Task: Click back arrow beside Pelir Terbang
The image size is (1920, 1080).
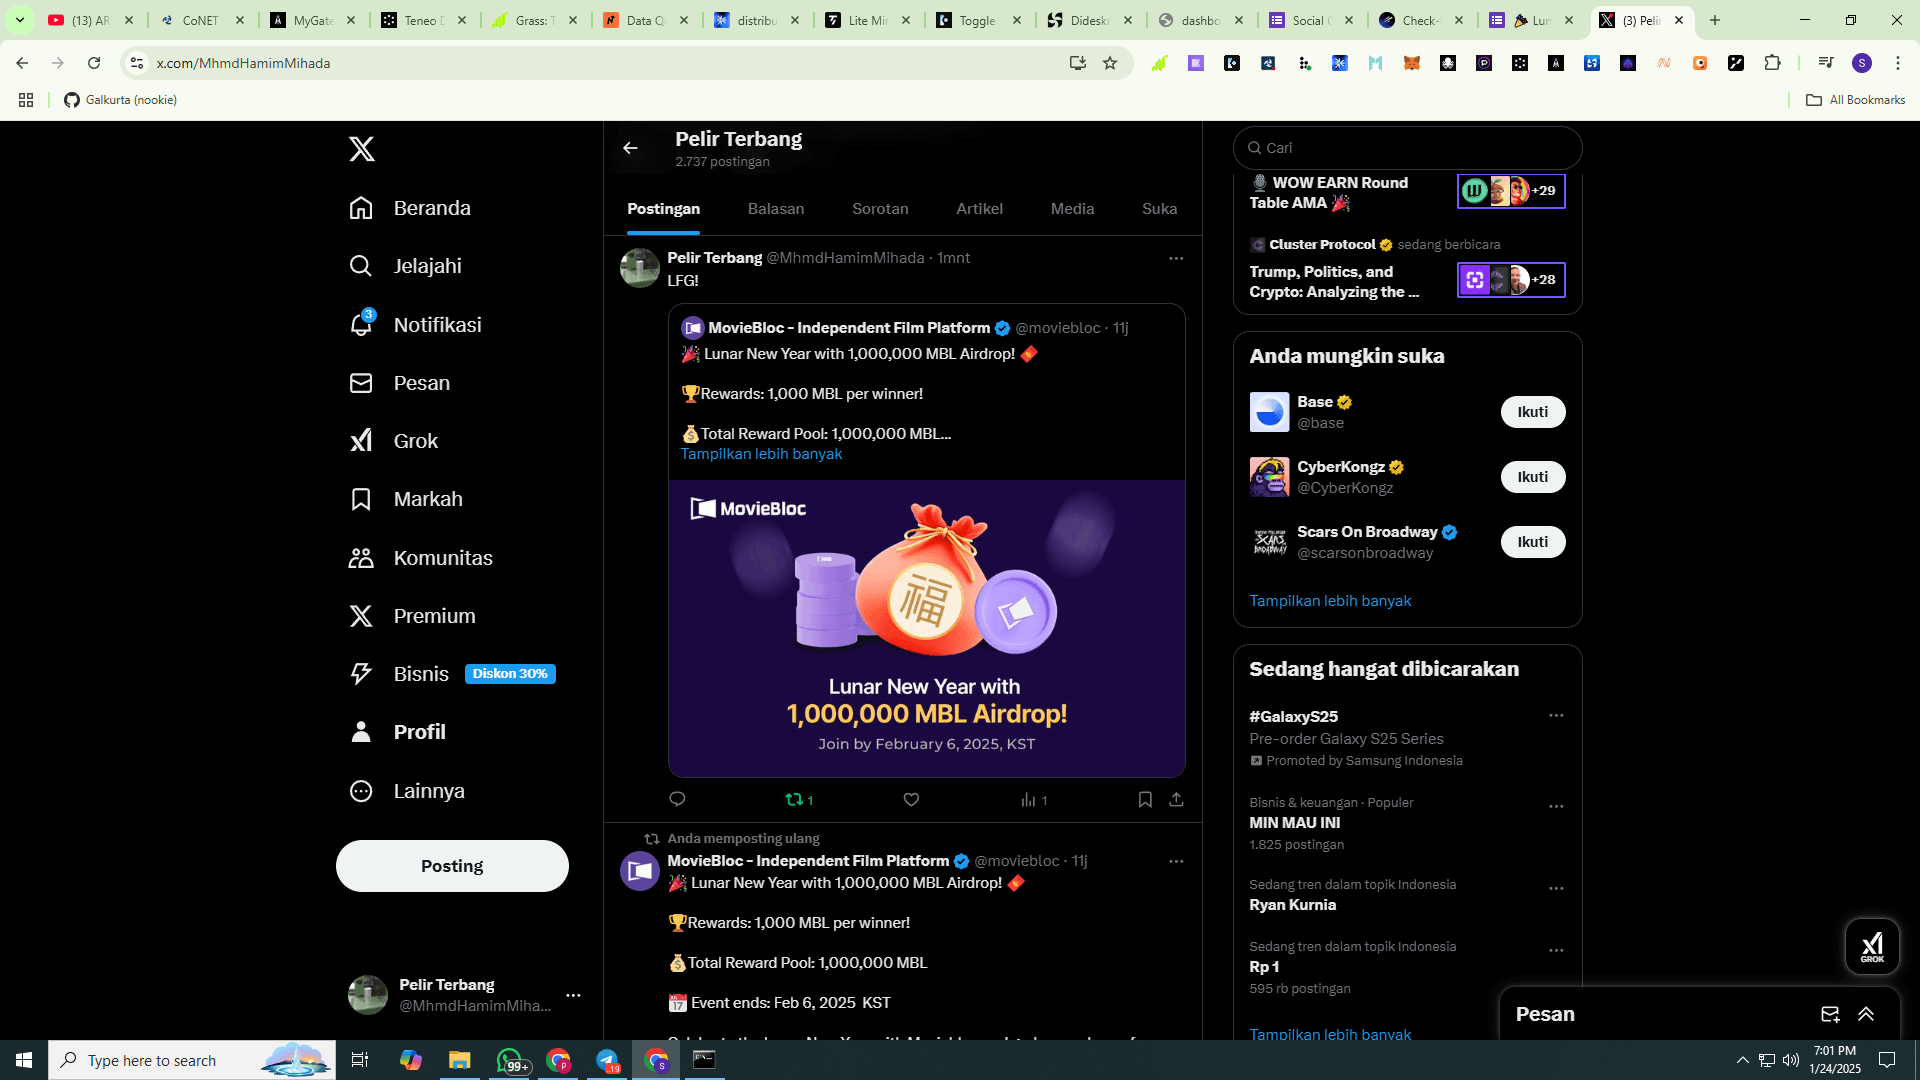Action: 630,148
